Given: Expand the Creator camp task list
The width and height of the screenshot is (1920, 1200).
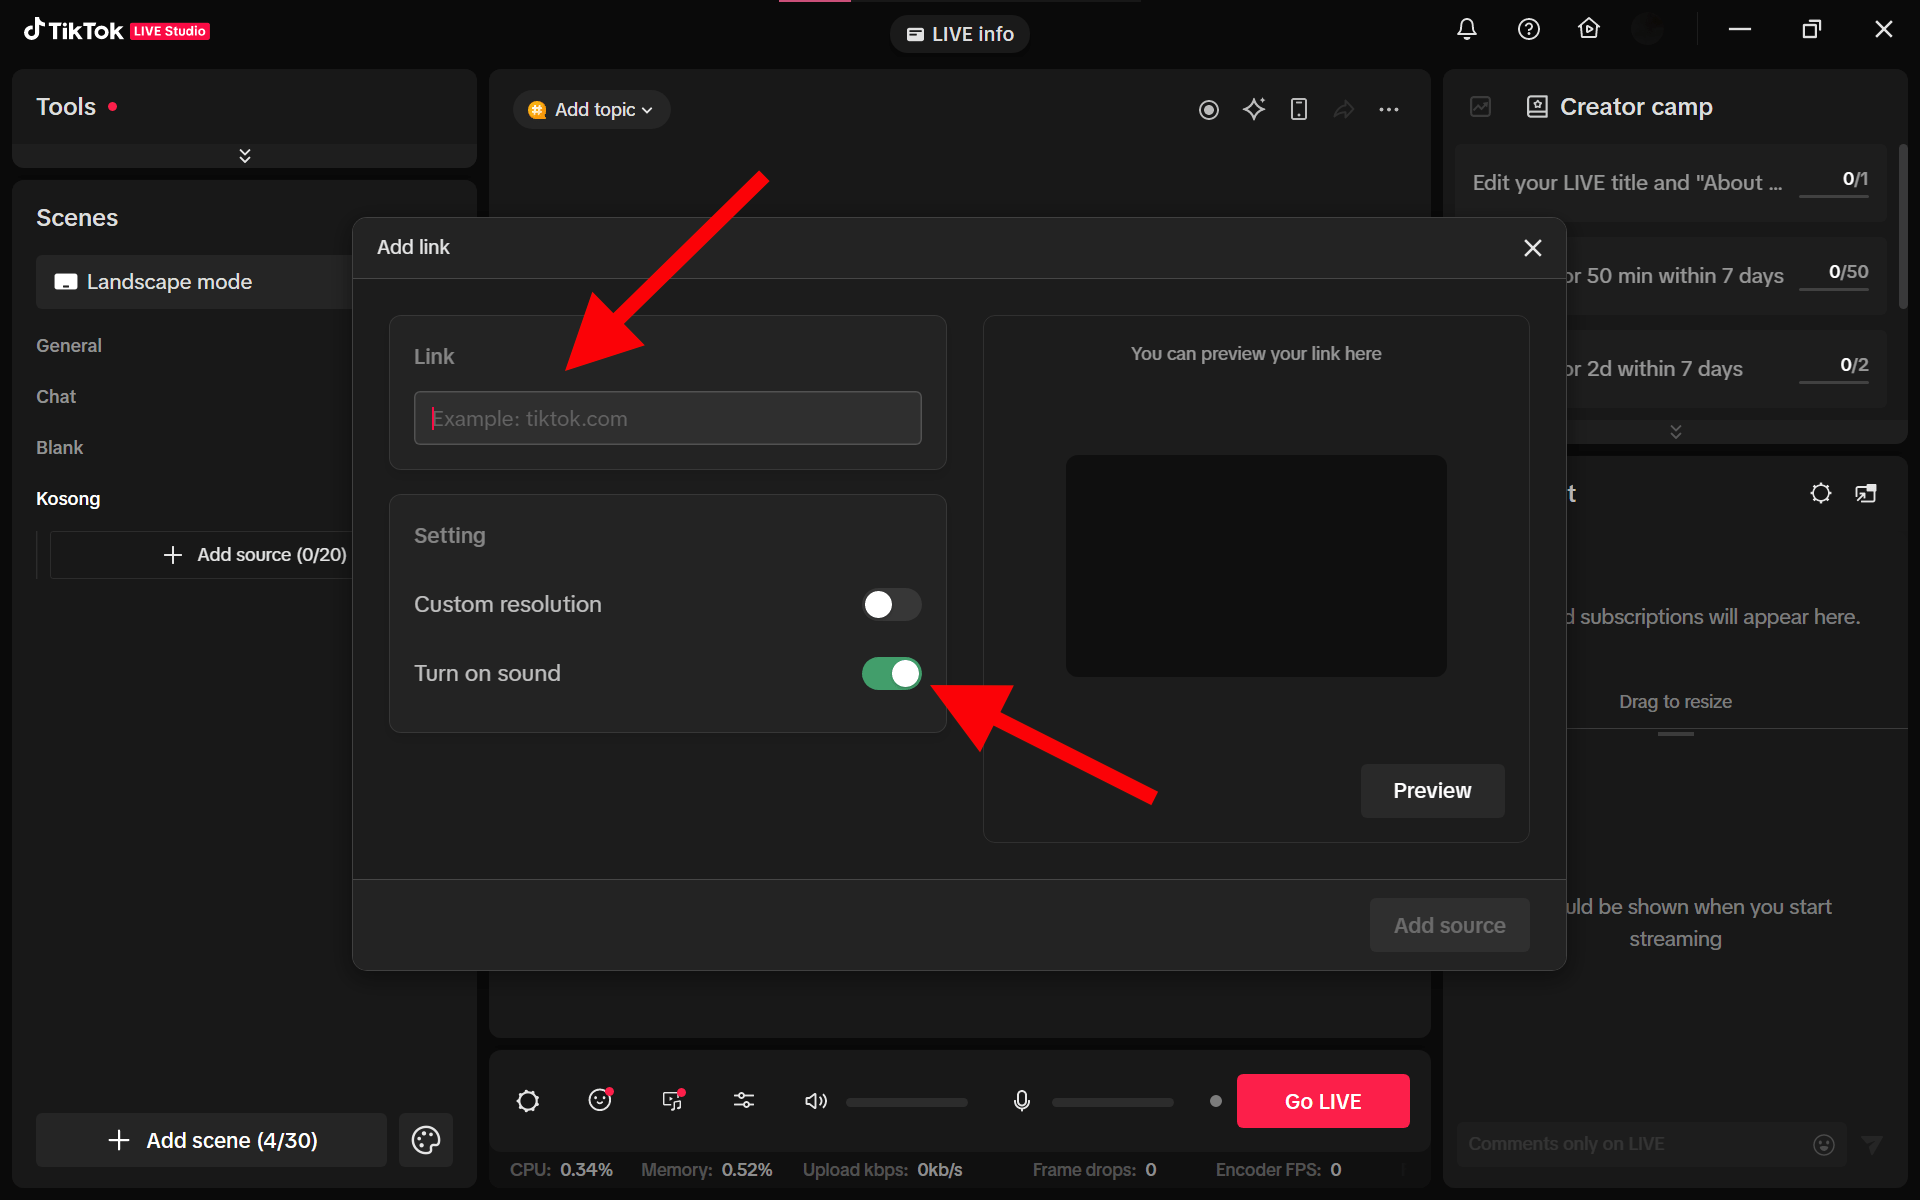Looking at the screenshot, I should click(x=1676, y=431).
